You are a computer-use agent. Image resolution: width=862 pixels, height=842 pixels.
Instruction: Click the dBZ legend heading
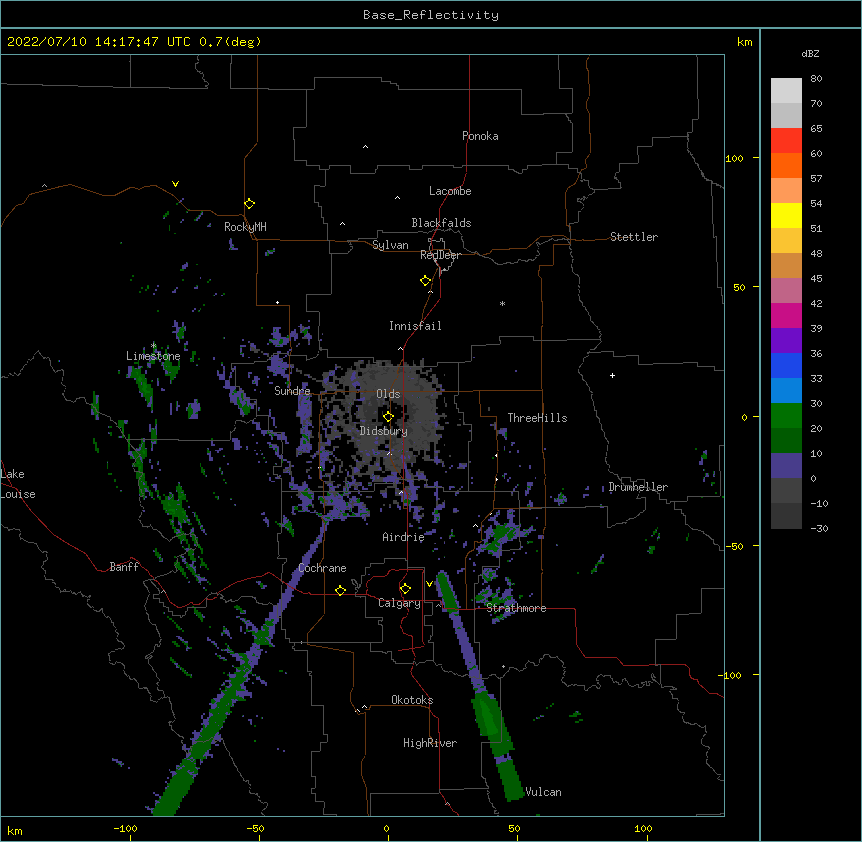tap(810, 53)
